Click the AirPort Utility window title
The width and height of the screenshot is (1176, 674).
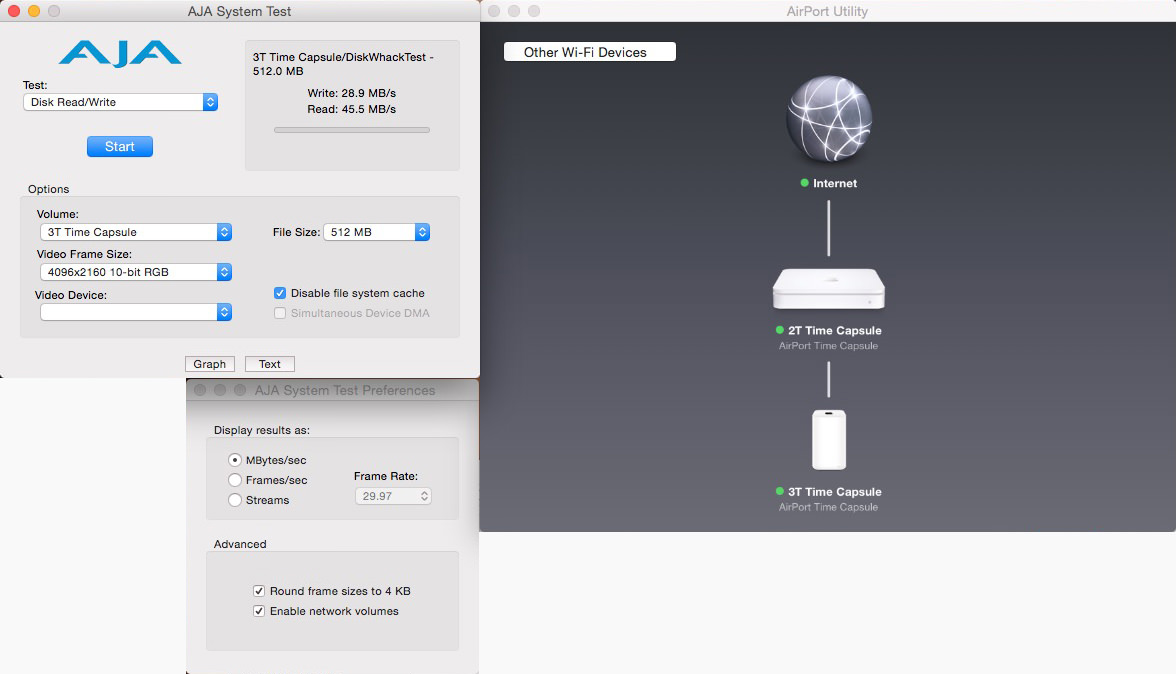(x=827, y=11)
